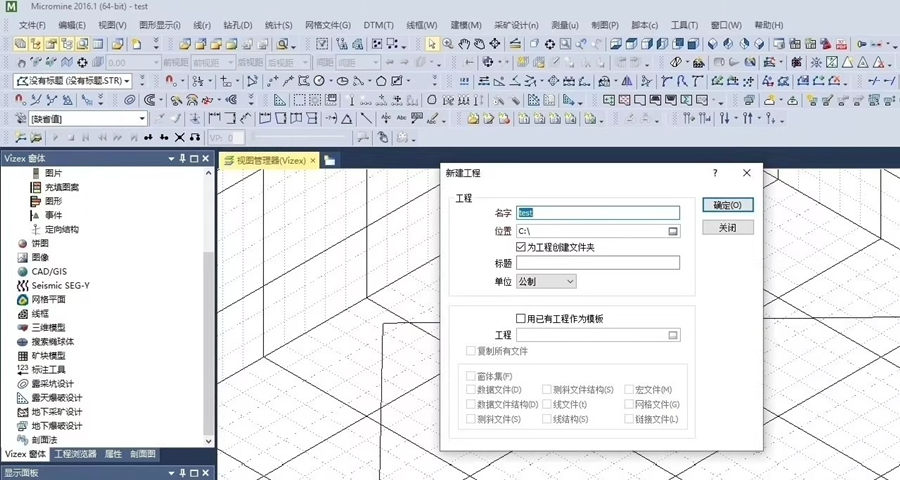The width and height of the screenshot is (900, 480).
Task: Tick the 线文件(t) checkbox
Action: 547,404
